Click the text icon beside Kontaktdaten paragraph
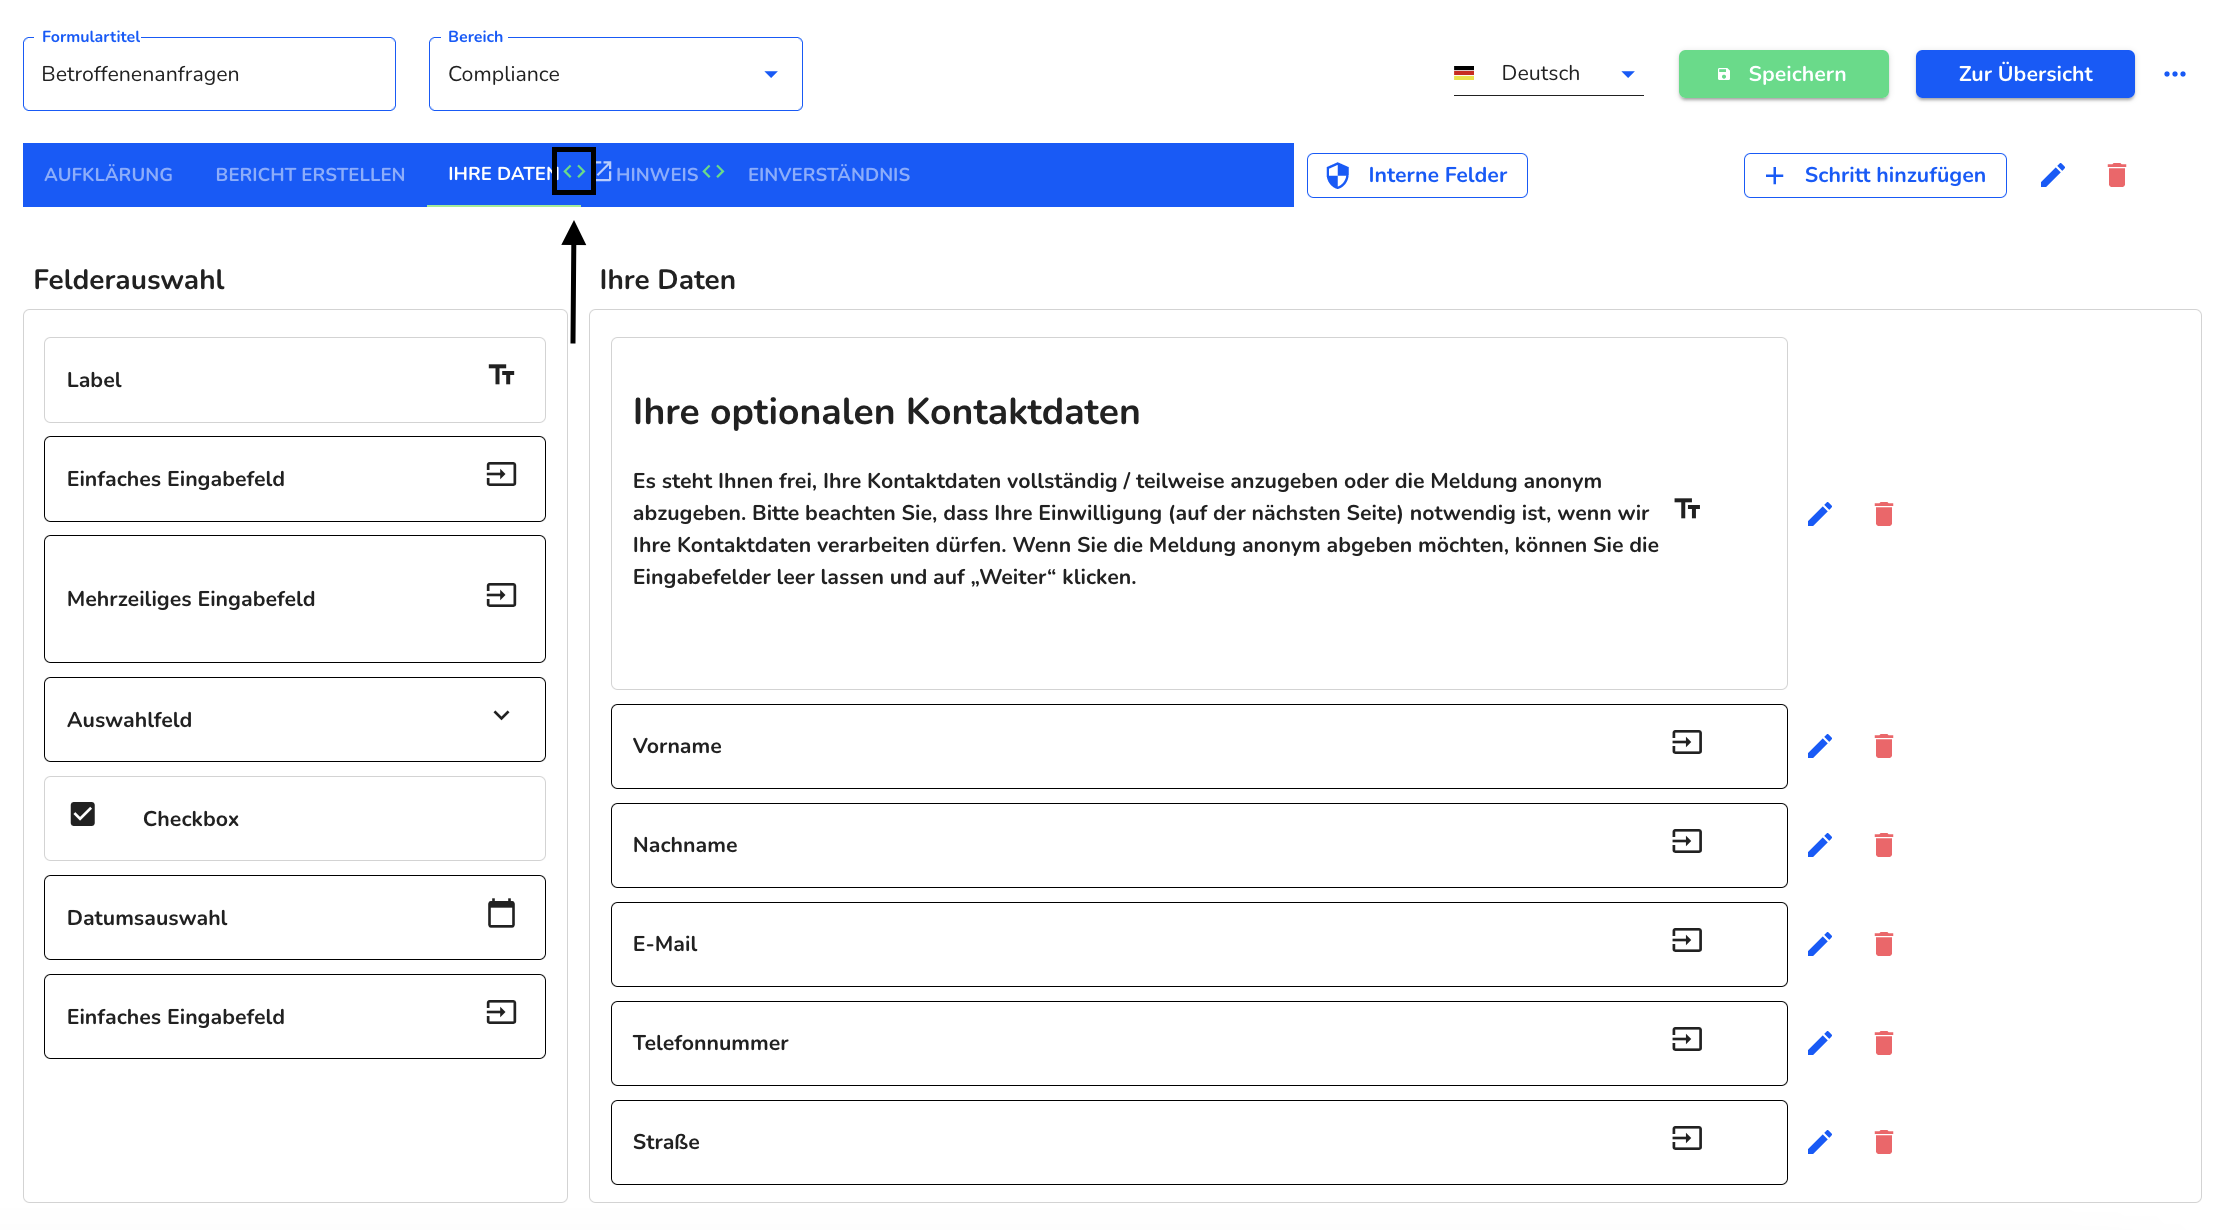 pos(1688,509)
